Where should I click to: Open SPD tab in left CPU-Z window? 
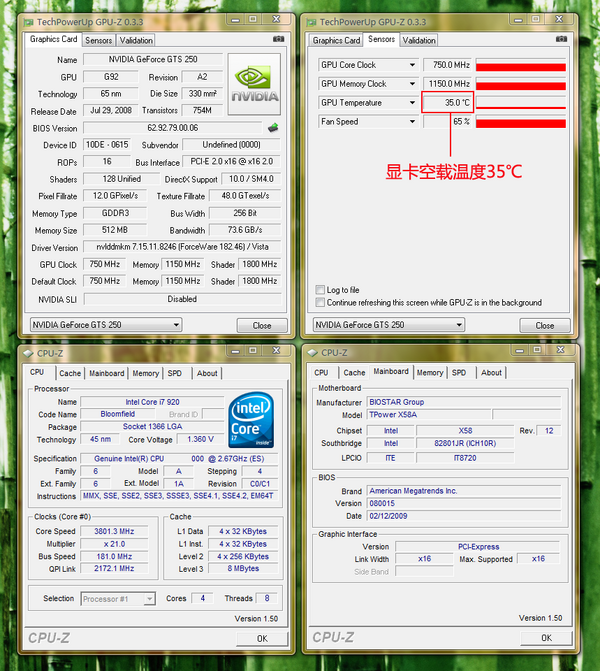click(175, 373)
